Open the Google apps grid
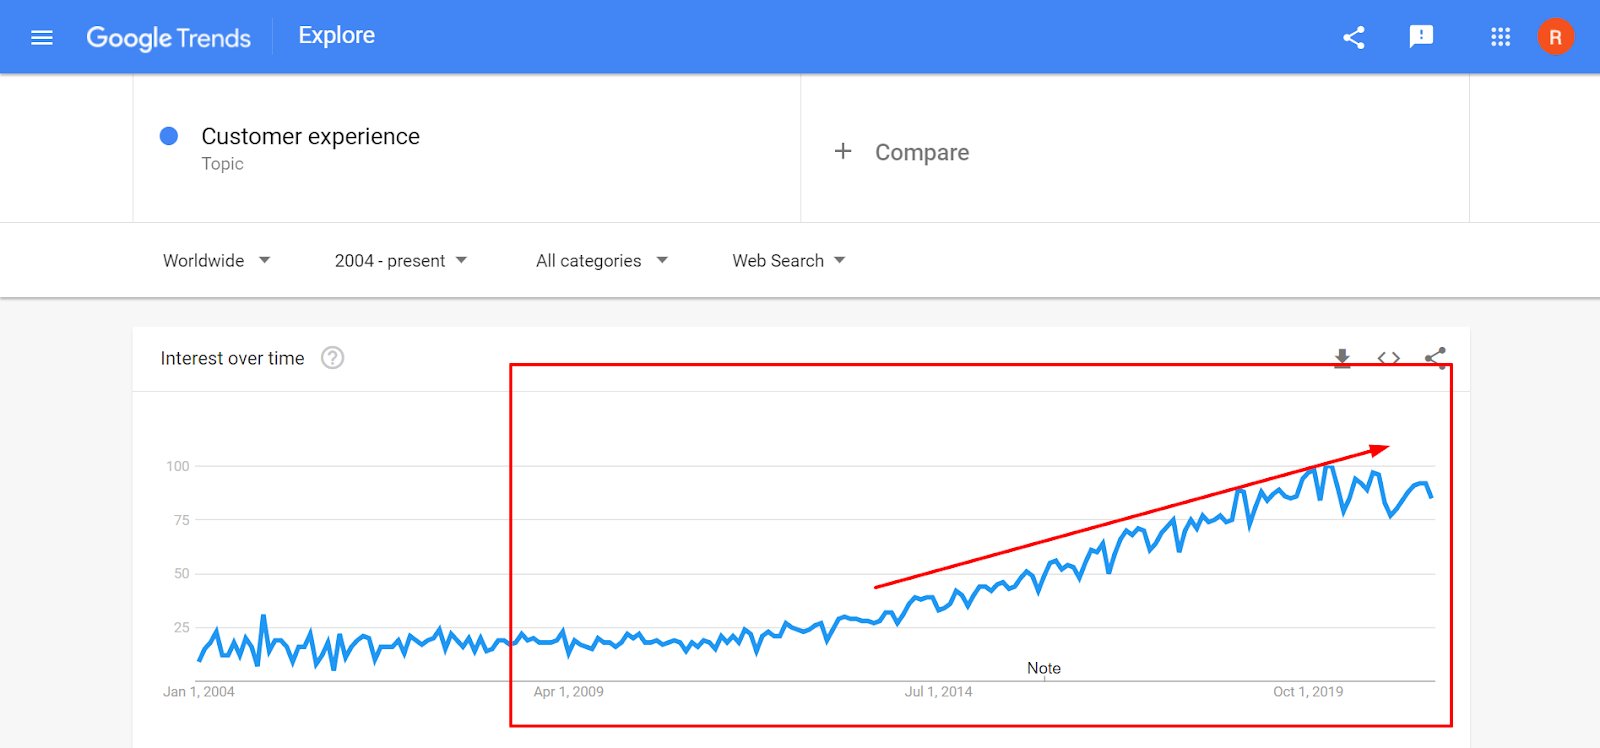The width and height of the screenshot is (1600, 748). 1500,37
